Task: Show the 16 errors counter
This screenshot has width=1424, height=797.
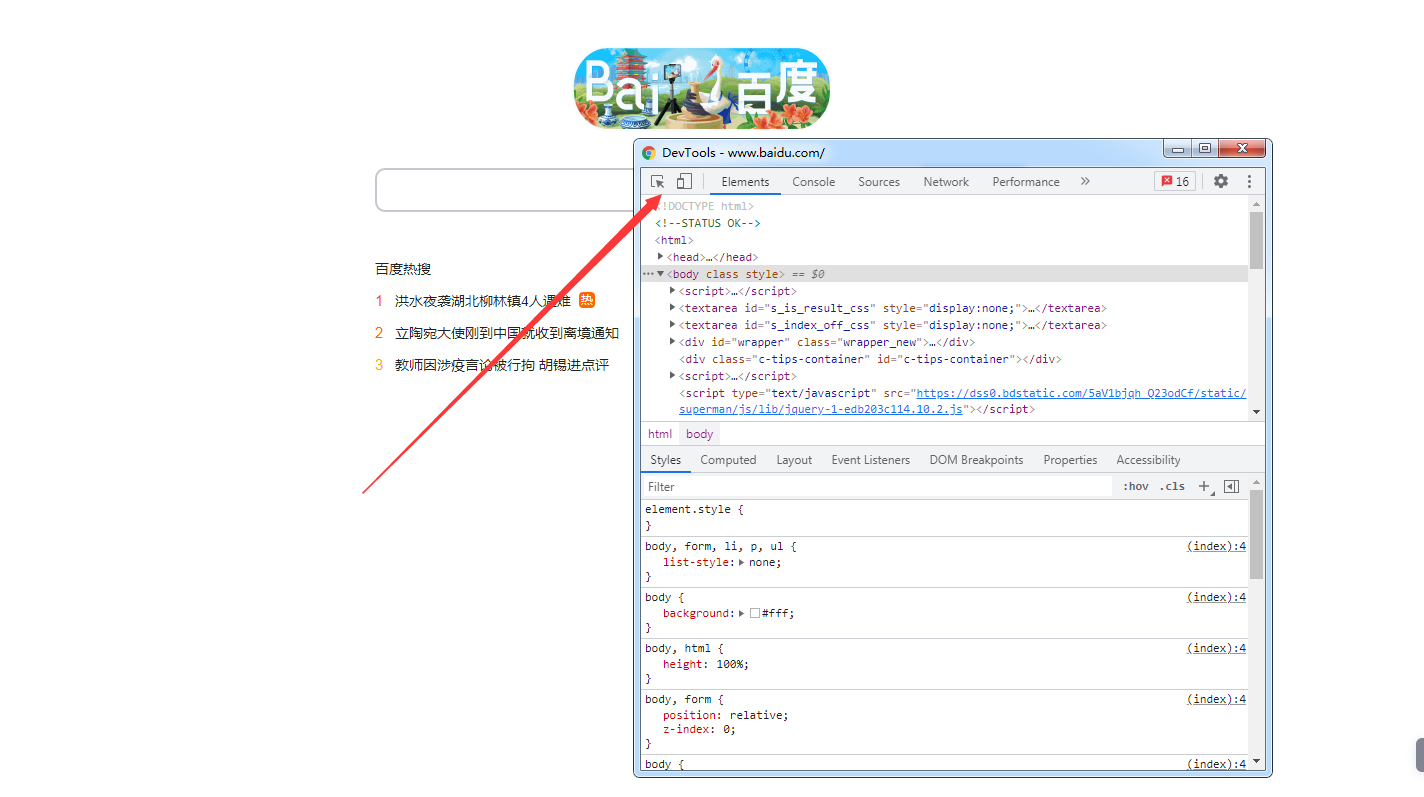Action: point(1175,182)
